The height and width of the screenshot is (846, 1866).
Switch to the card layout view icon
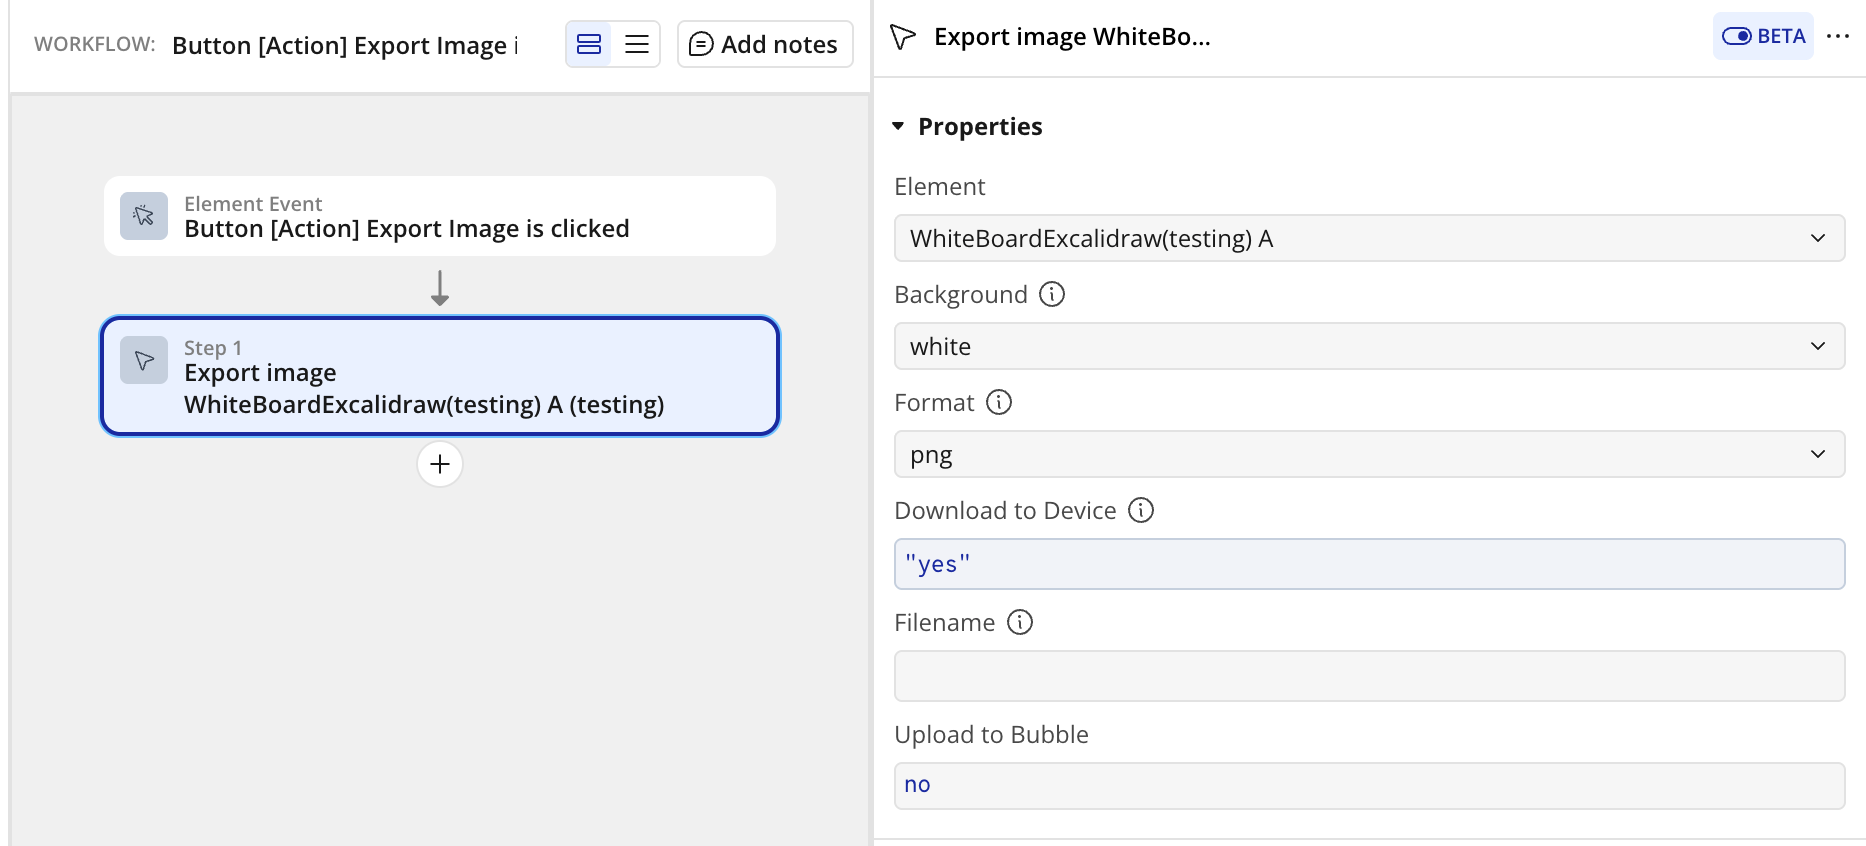[589, 44]
